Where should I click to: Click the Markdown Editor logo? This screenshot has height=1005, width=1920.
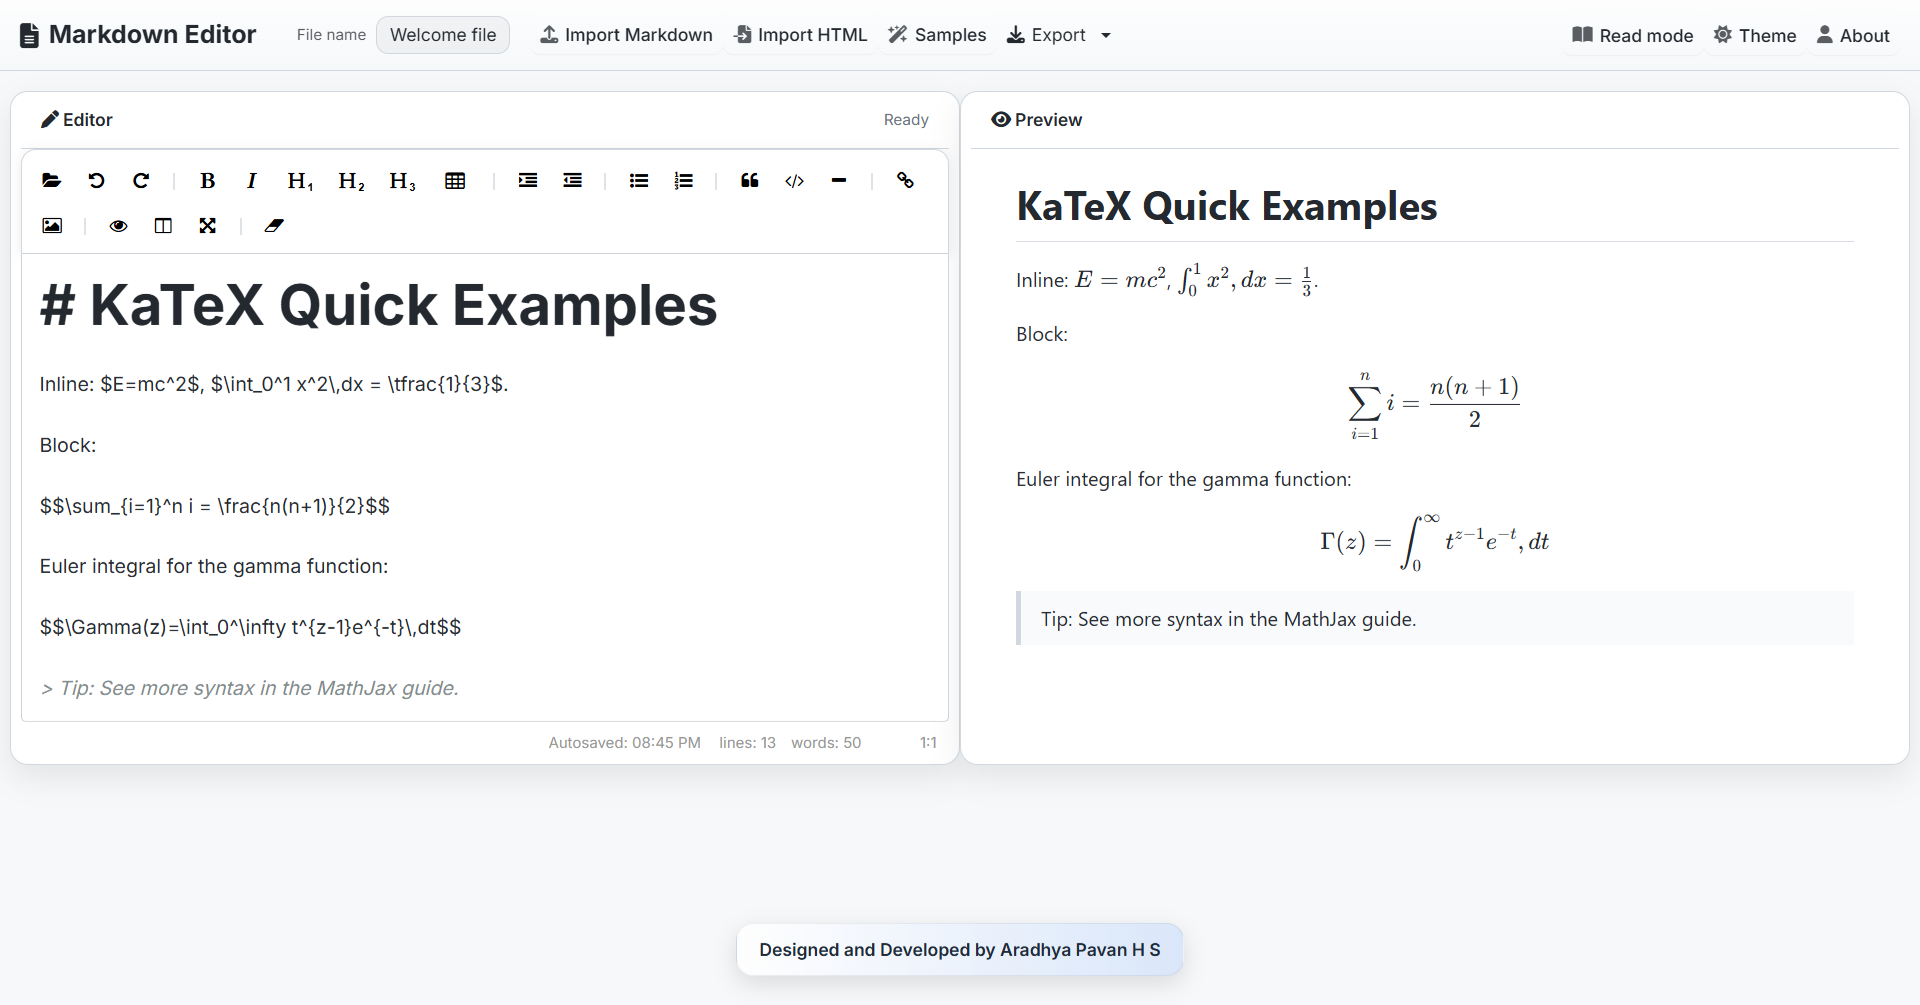click(138, 35)
